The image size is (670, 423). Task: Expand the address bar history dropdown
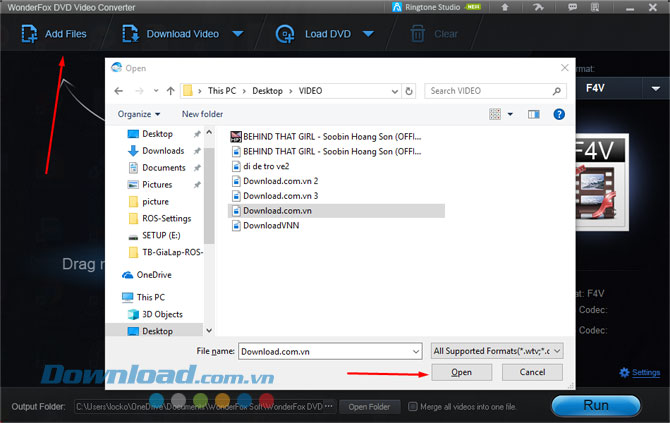click(x=395, y=91)
